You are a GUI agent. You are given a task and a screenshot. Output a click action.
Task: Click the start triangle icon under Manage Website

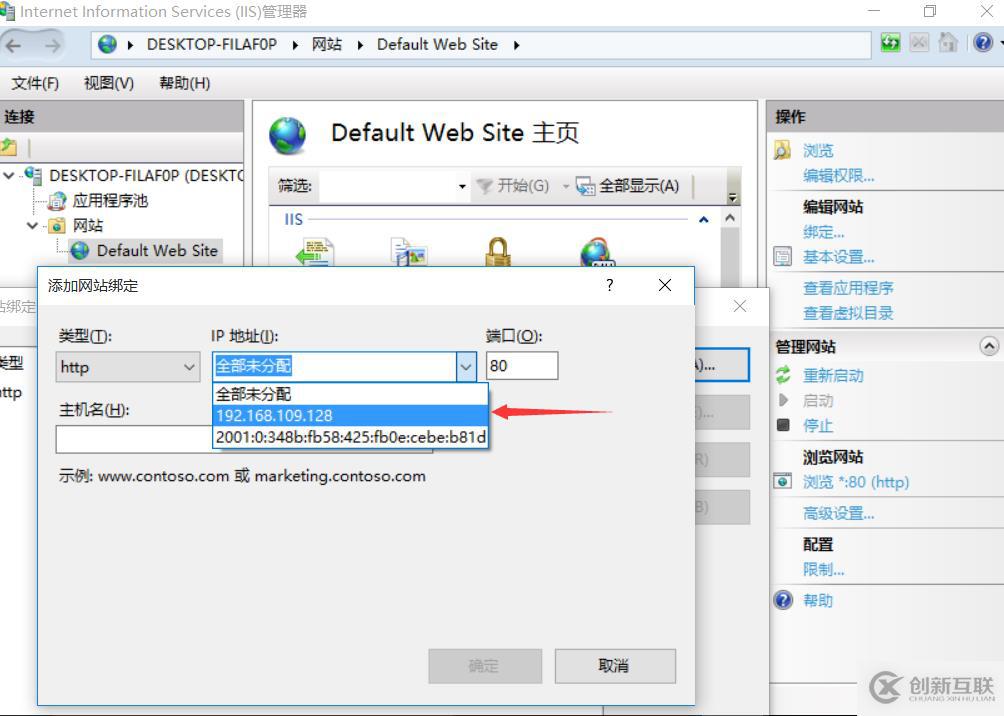coord(783,400)
